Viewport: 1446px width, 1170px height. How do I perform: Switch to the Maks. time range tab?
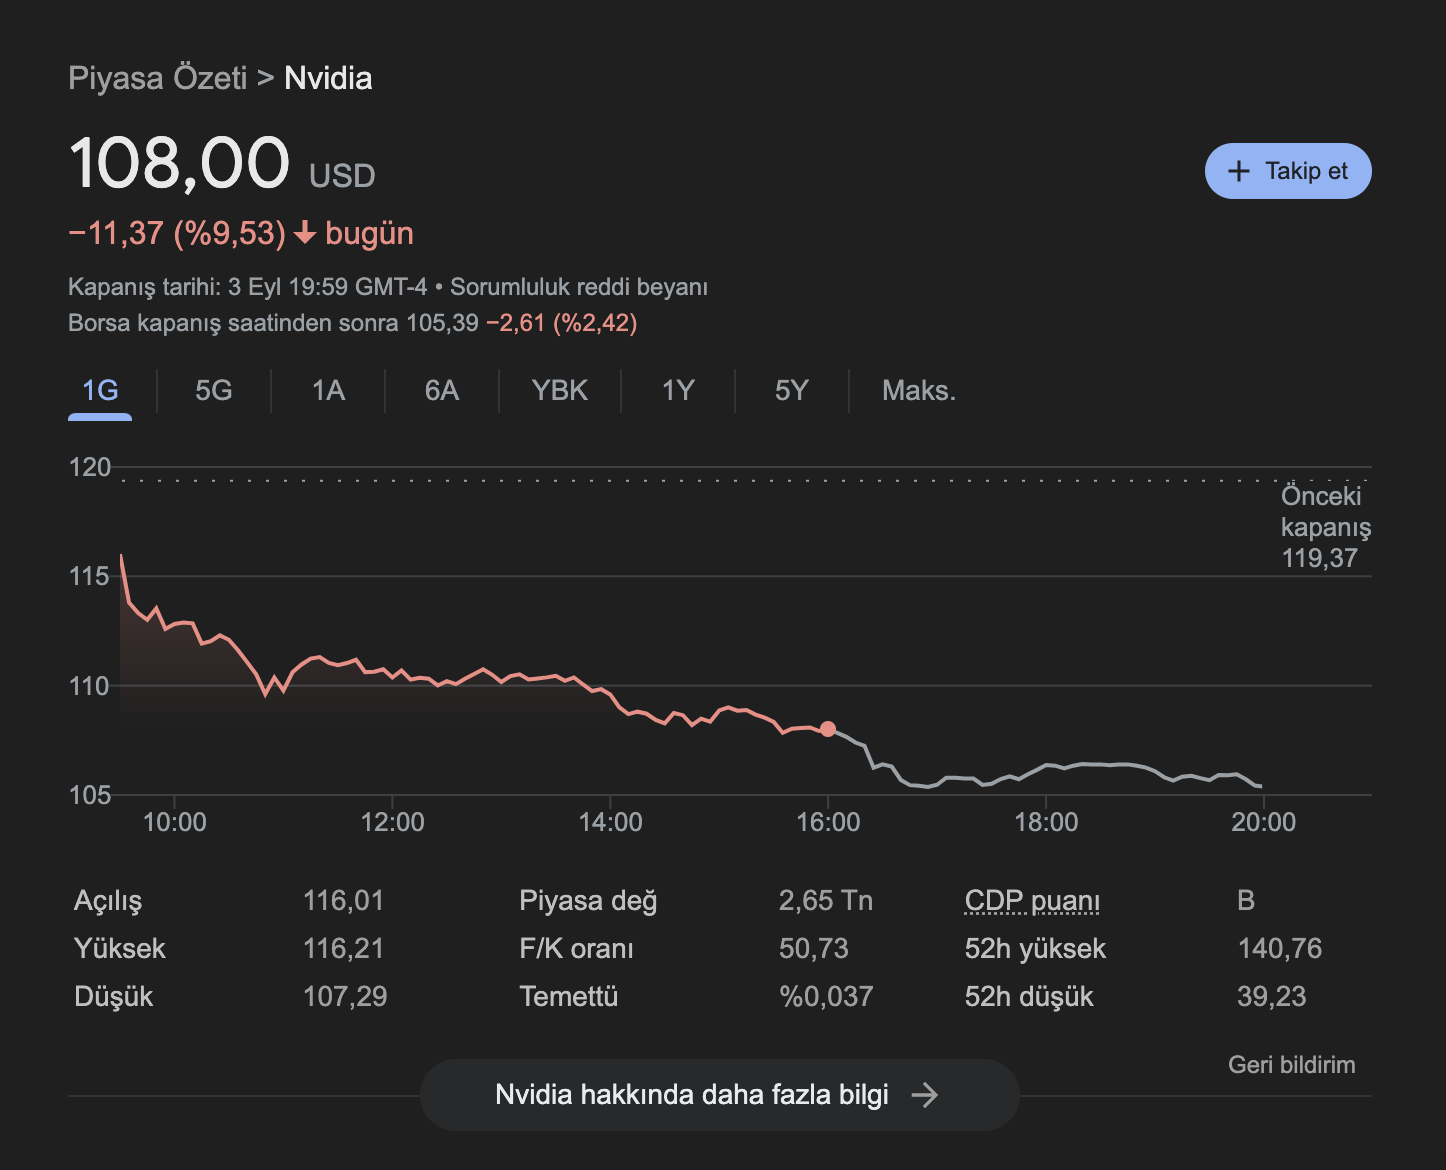click(919, 390)
